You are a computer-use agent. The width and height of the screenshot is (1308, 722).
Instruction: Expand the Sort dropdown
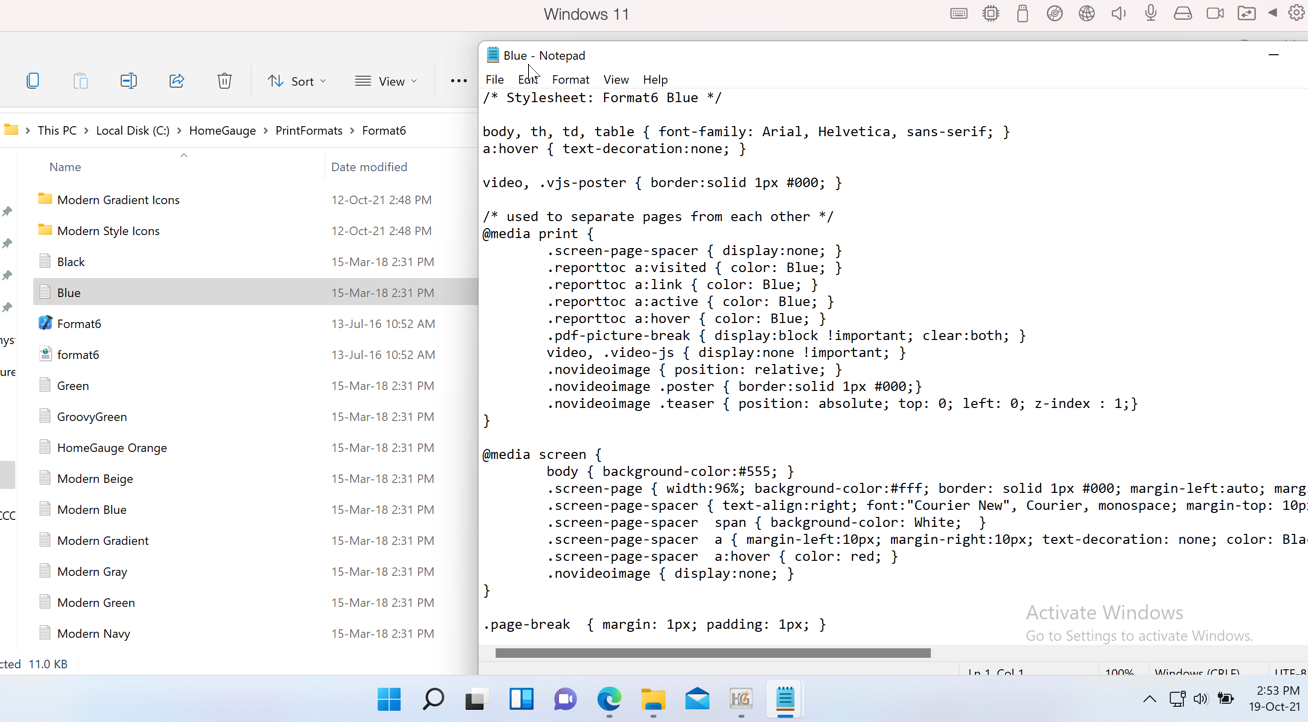tap(296, 81)
